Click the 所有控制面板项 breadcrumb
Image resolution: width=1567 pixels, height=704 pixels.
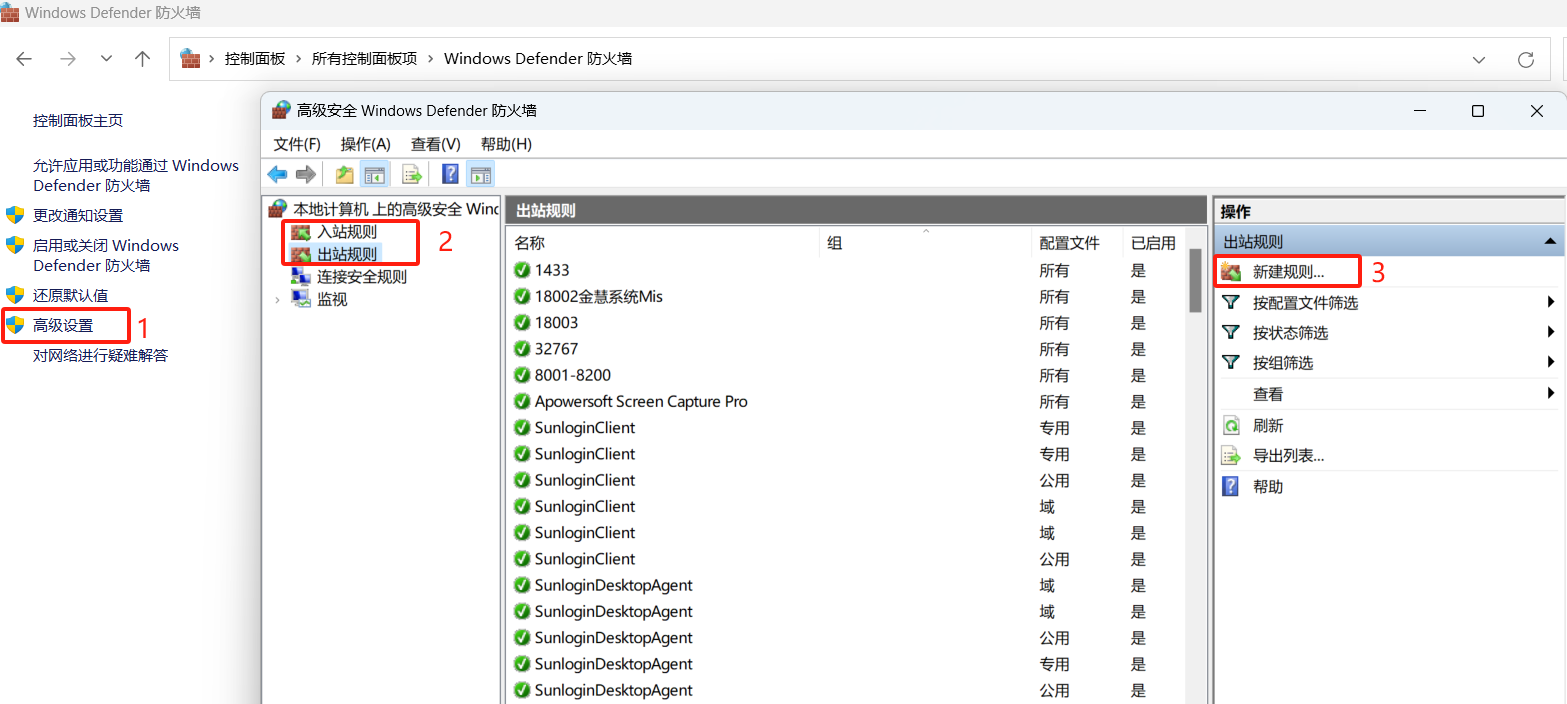pyautogui.click(x=364, y=59)
